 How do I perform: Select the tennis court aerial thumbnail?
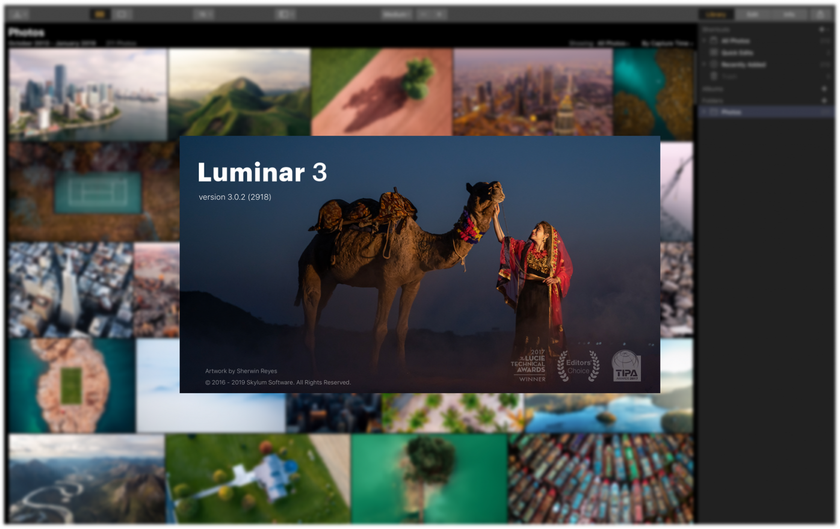[x=94, y=191]
